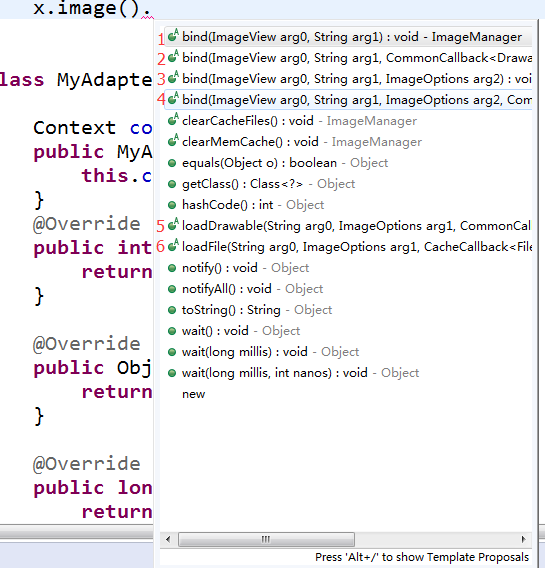The width and height of the screenshot is (545, 568).
Task: Select wait(long millis) : void proposal
Action: click(349, 352)
